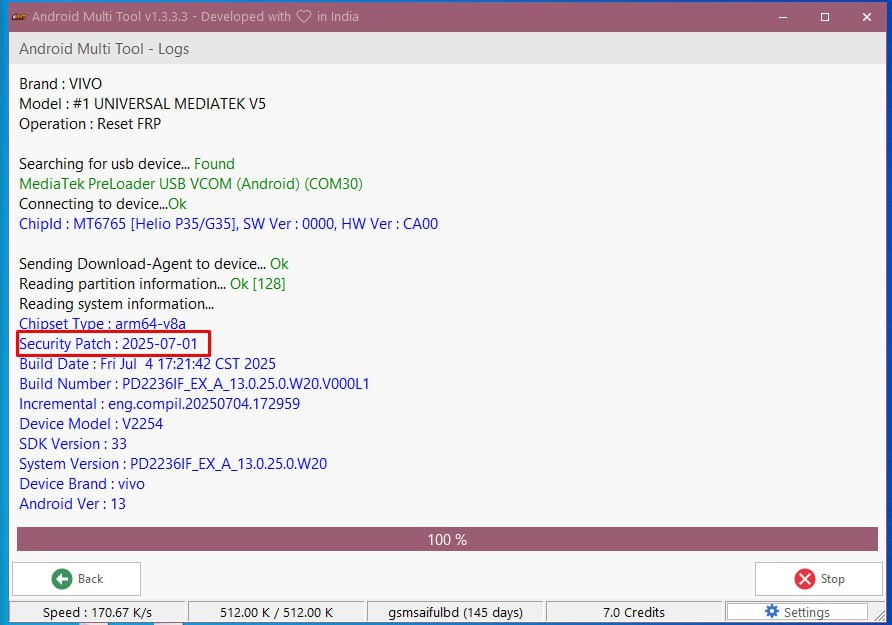892x625 pixels.
Task: Minimize the Android Multi Tool window
Action: pos(778,17)
